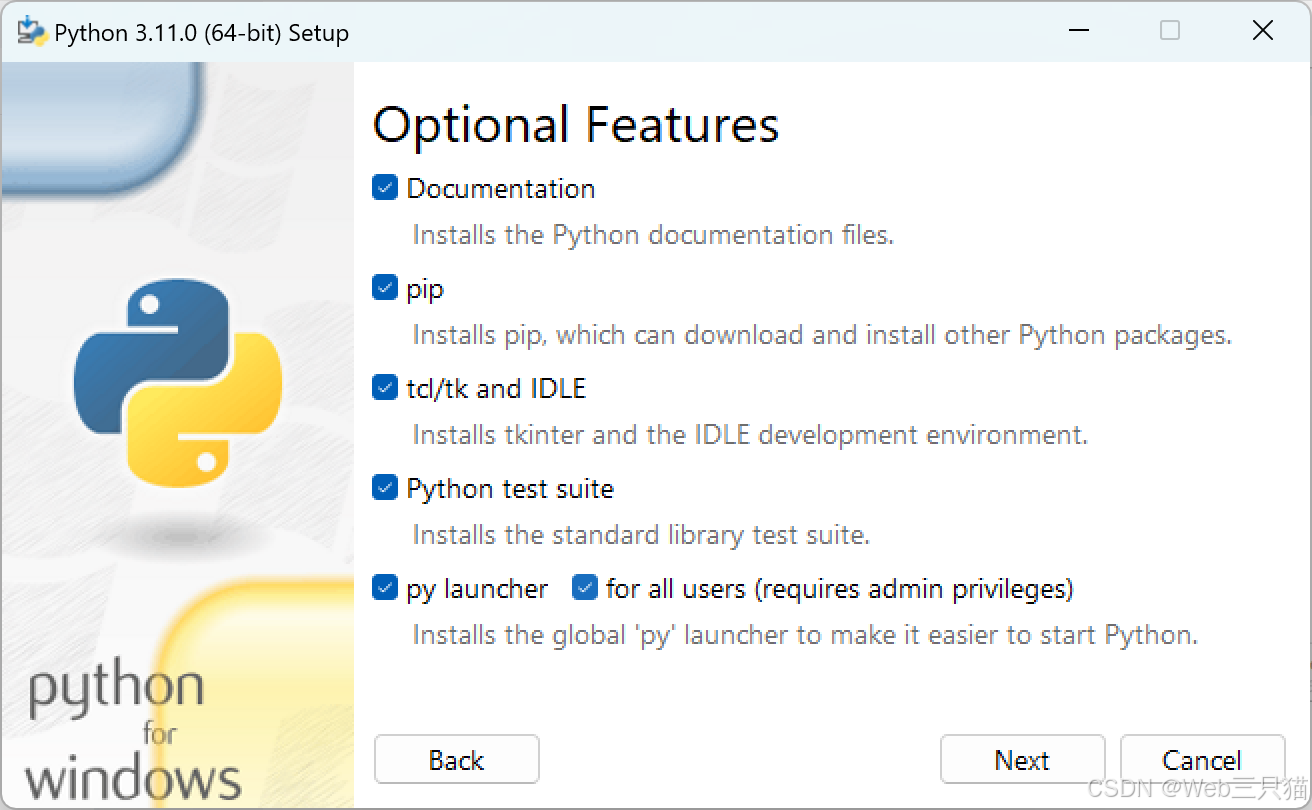
Task: Go back with the Back button
Action: coord(456,759)
